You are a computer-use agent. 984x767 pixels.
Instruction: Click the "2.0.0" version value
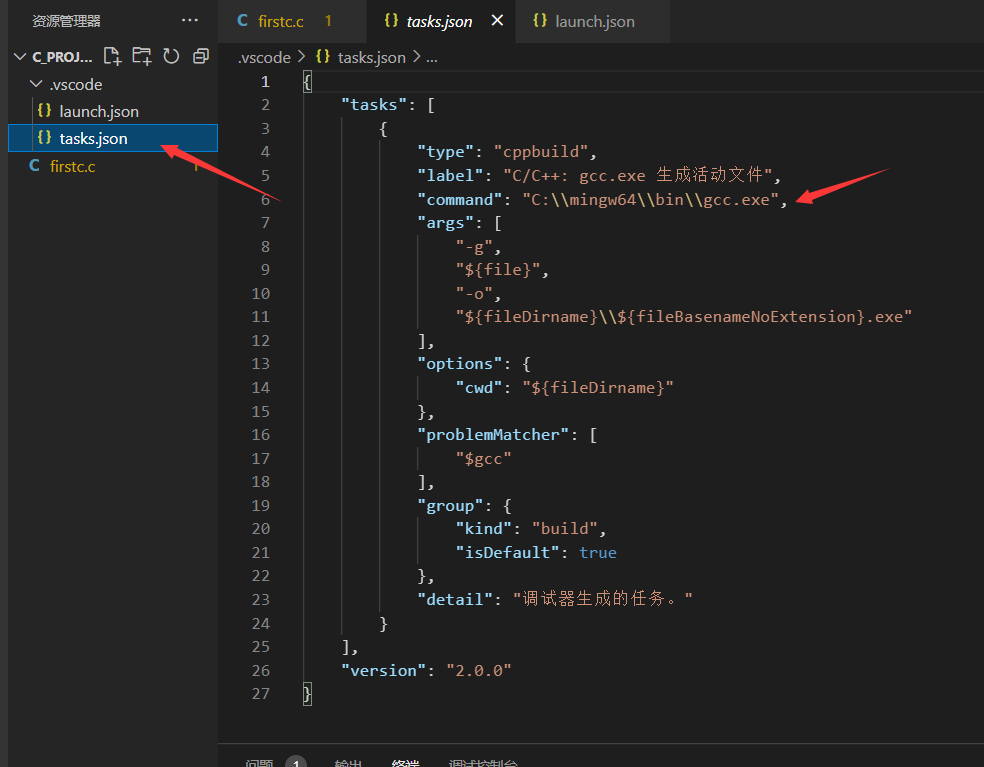[x=479, y=671]
